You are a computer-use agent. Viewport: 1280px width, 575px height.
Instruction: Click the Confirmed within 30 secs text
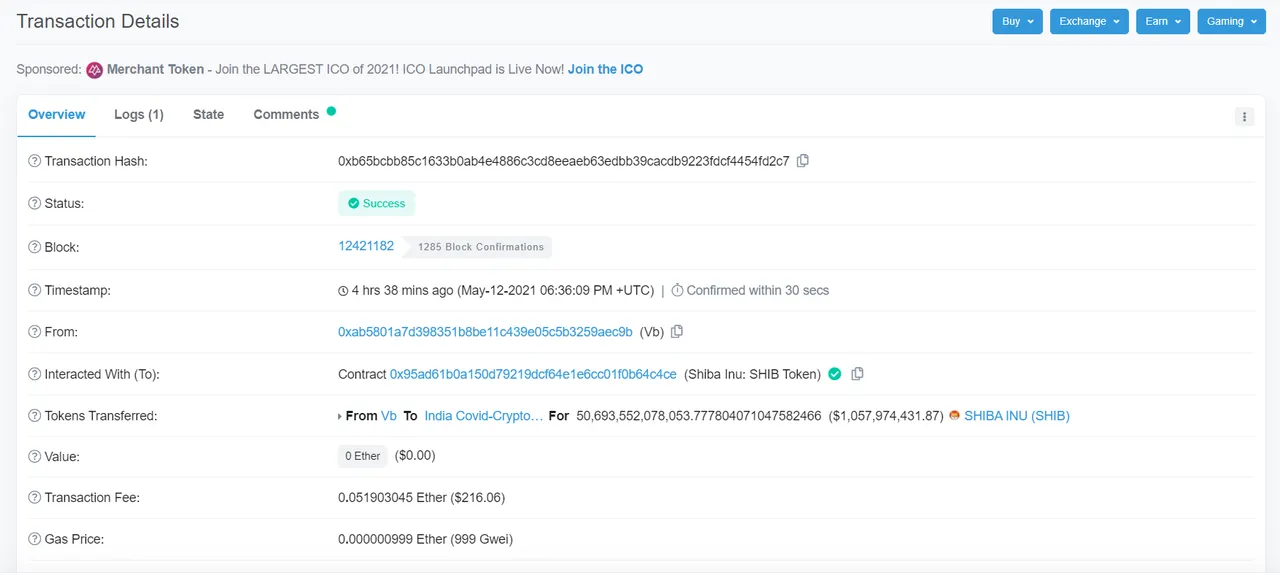758,290
